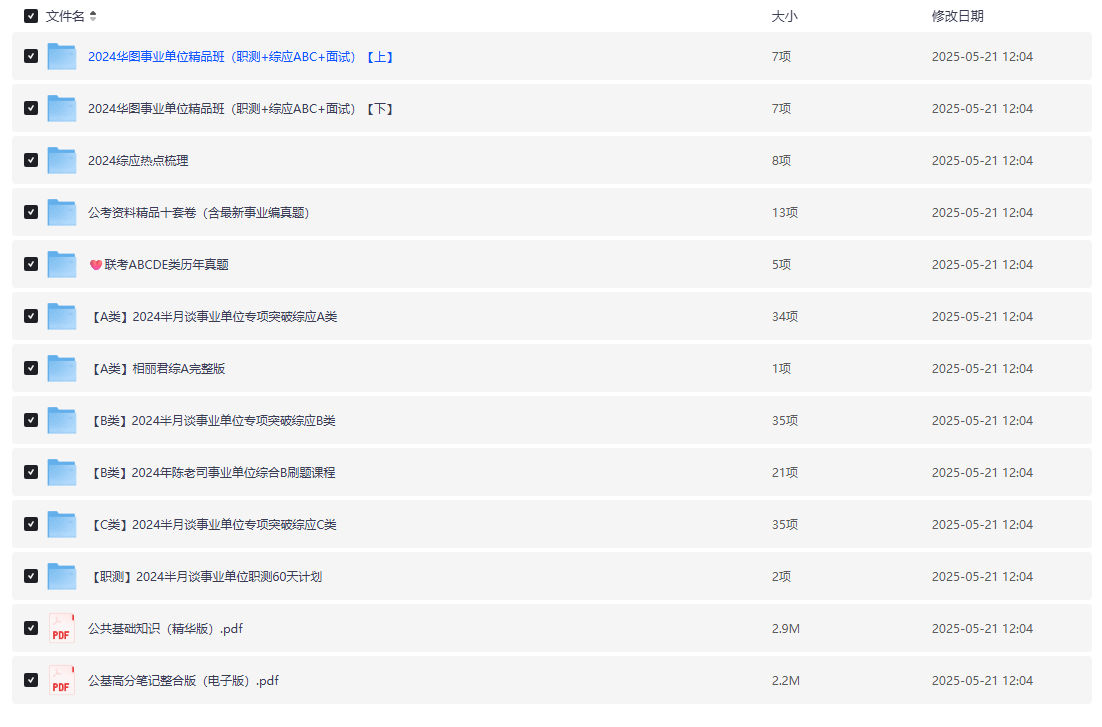Image resolution: width=1102 pixels, height=727 pixels.
Task: Sort by 修改日期 column header
Action: (x=957, y=16)
